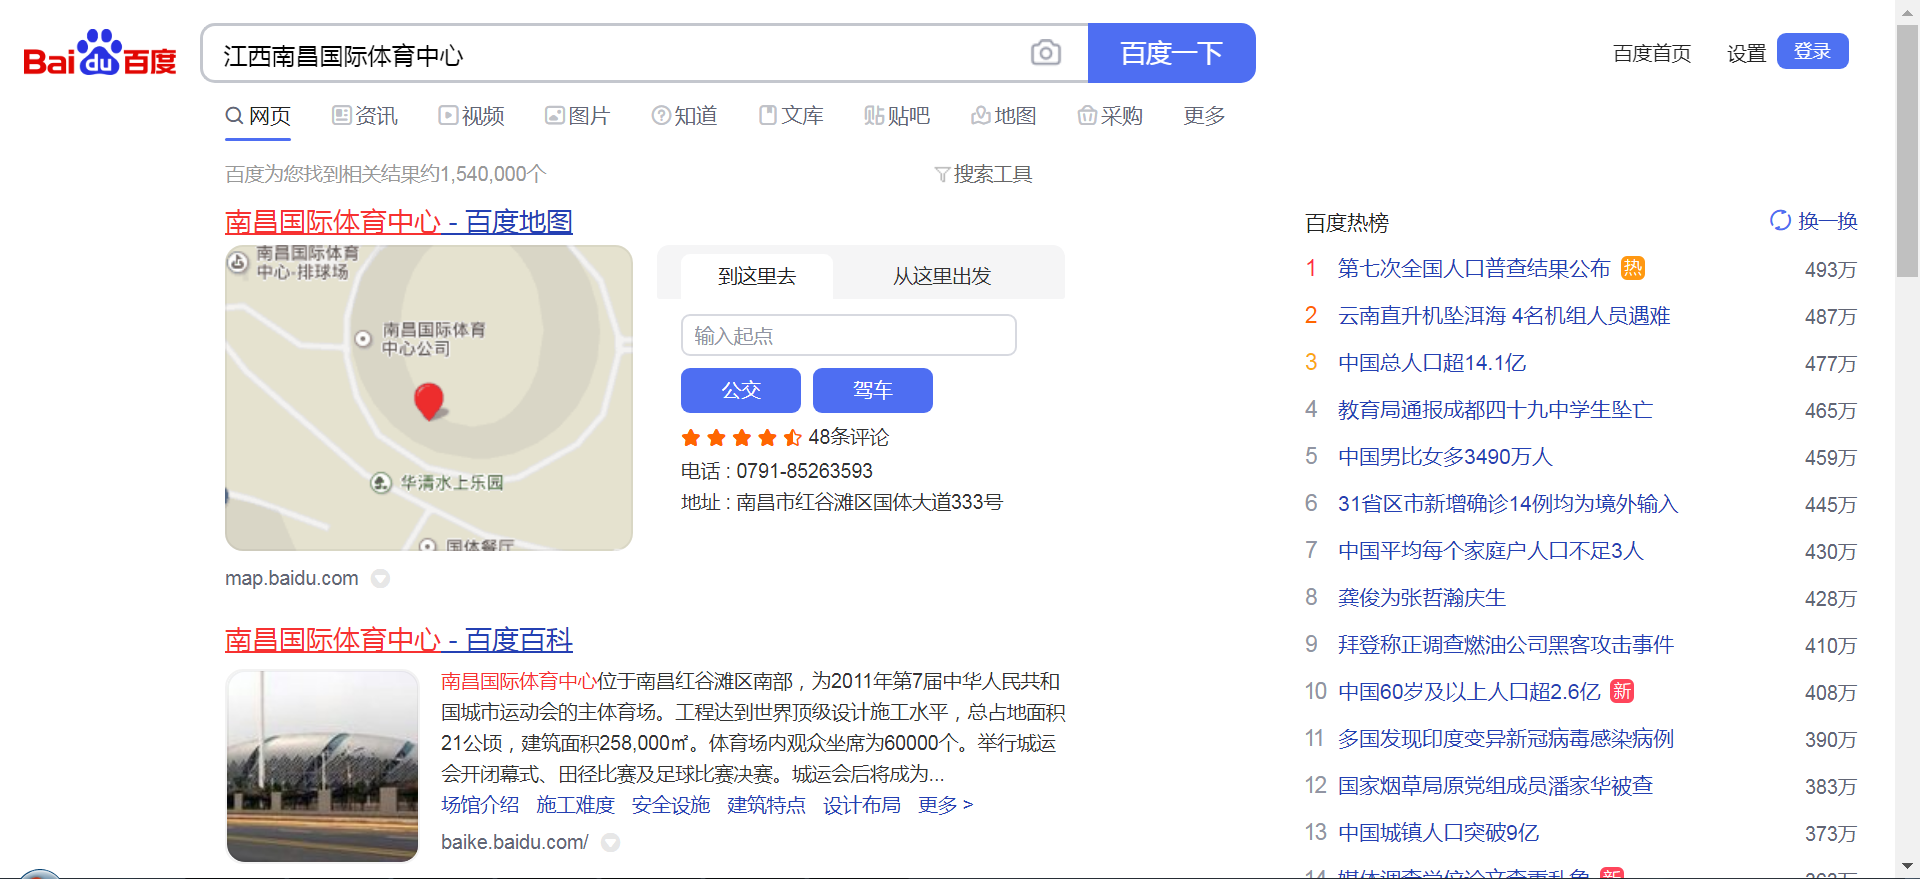Open hot item 中国总人口超14.1亿

pyautogui.click(x=1432, y=362)
